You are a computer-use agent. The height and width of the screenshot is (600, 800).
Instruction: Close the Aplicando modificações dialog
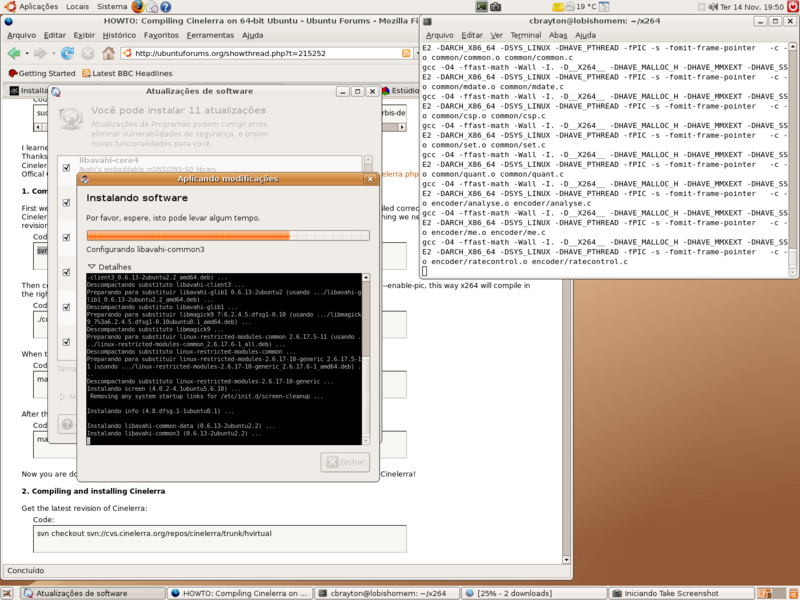pos(370,179)
